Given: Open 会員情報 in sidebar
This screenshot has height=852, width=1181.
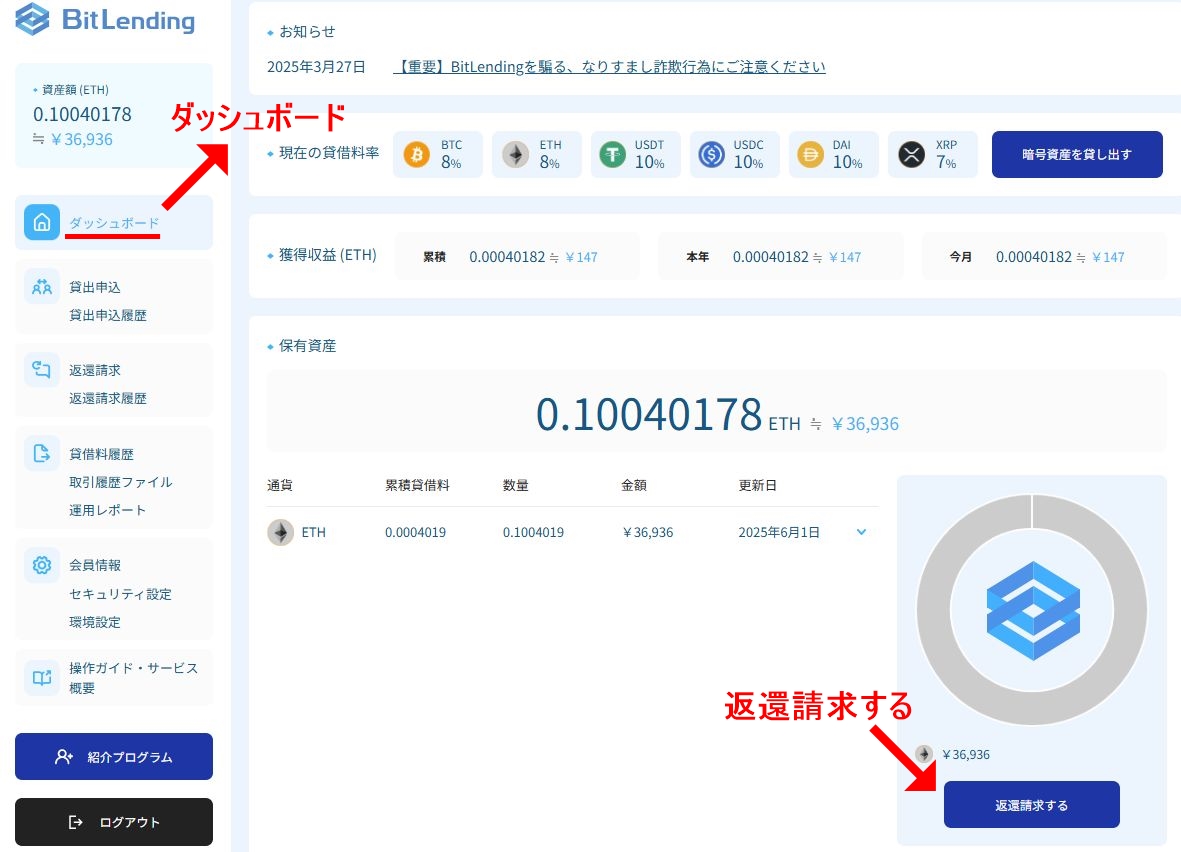Looking at the screenshot, I should coord(95,565).
